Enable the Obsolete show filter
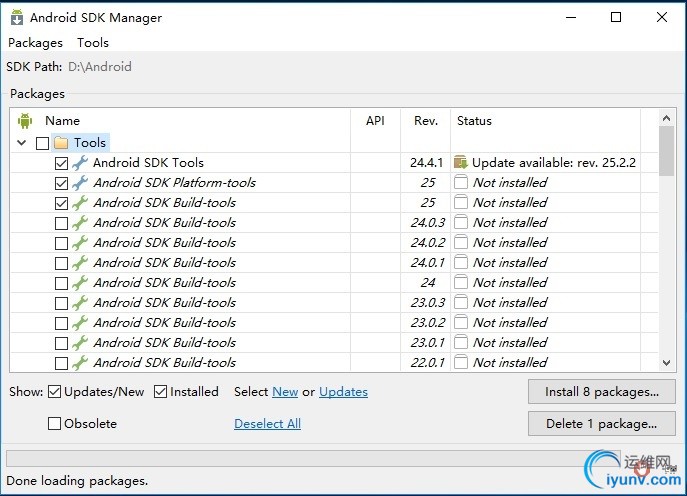Viewport: 687px width, 496px height. click(x=54, y=424)
